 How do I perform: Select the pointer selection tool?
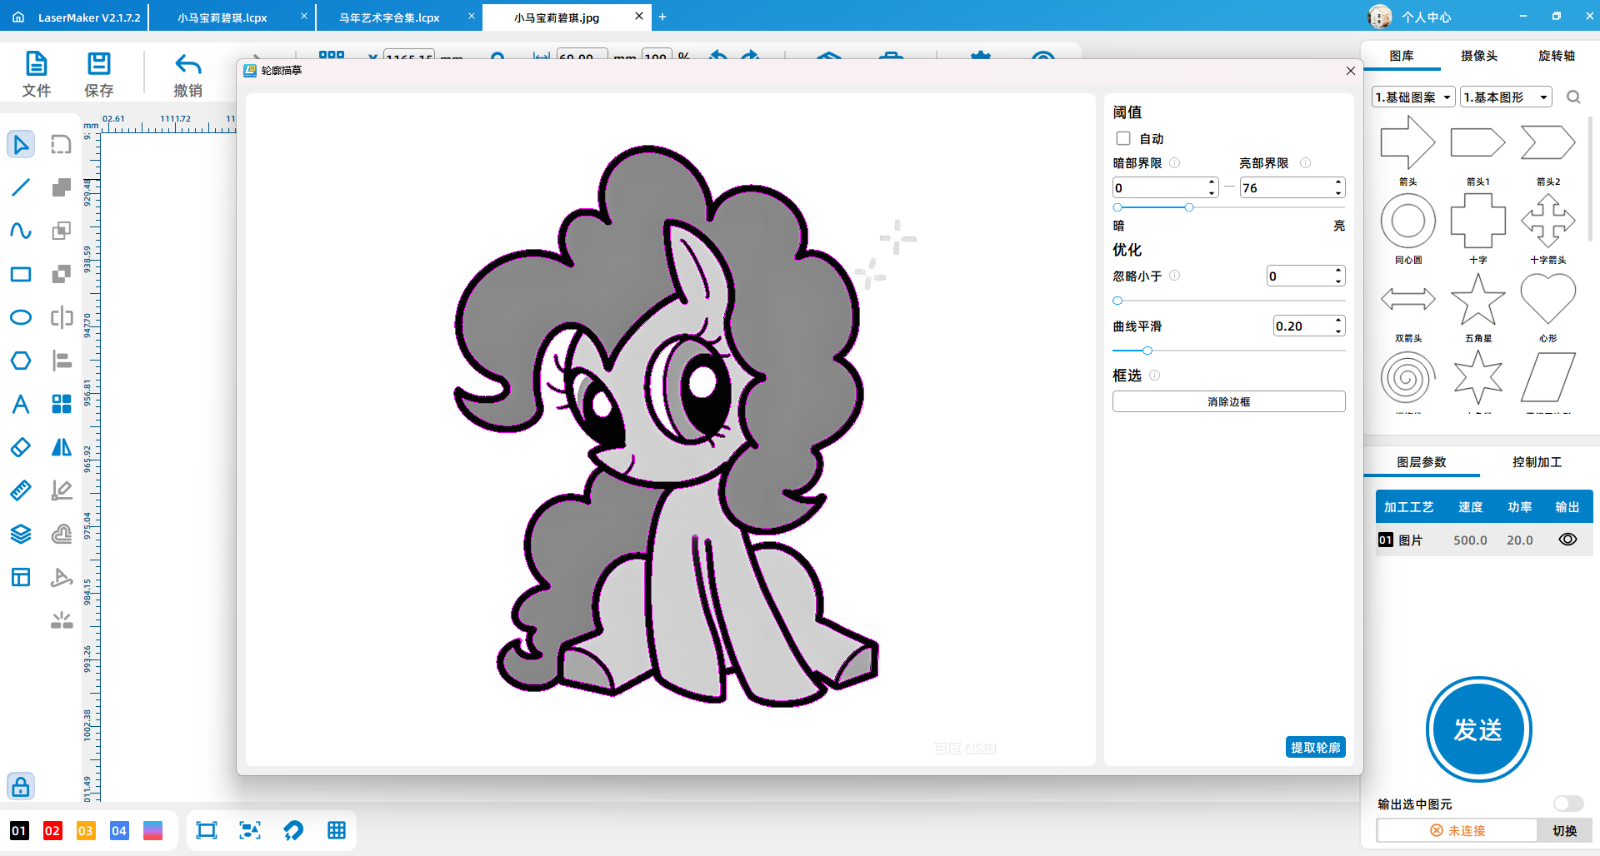[21, 145]
